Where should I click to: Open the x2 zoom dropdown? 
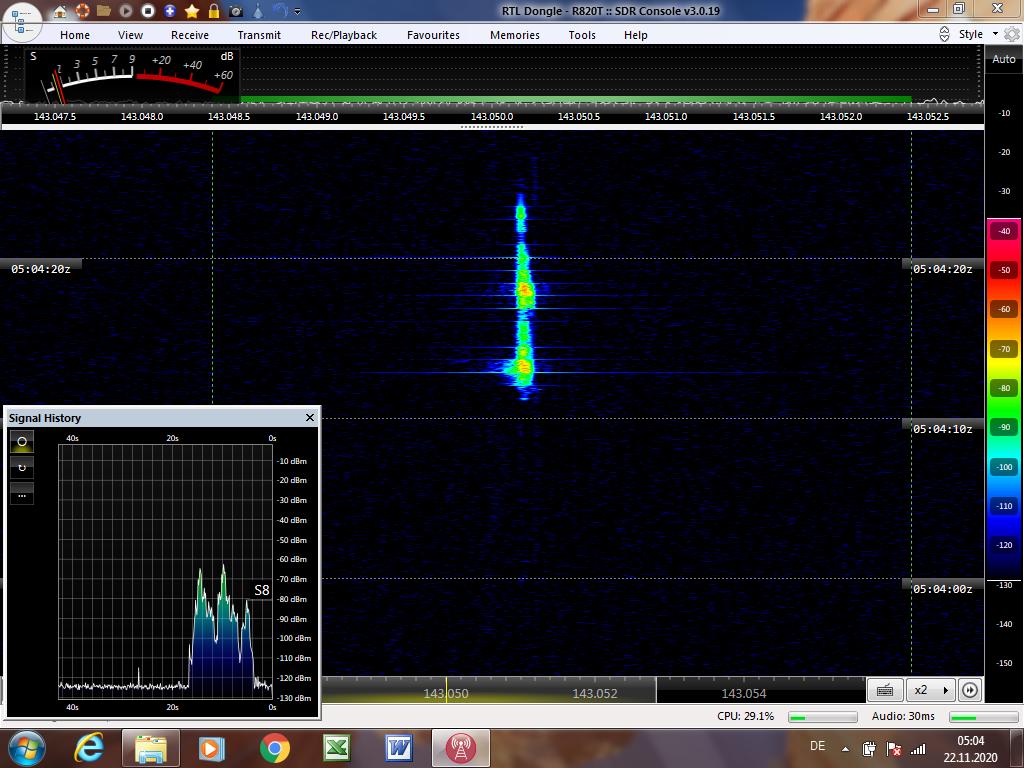(930, 690)
